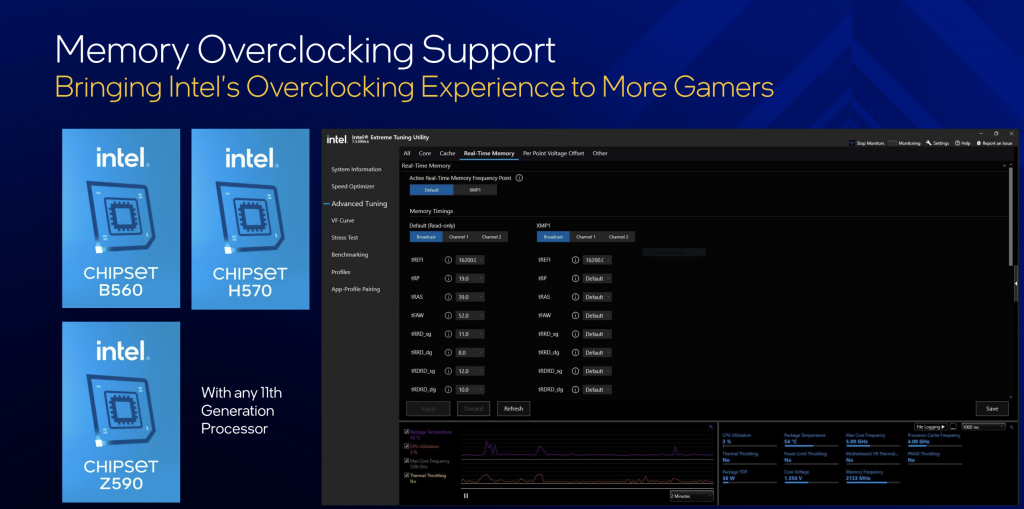
Task: Toggle Package Temperature graph checkbox
Action: (407, 432)
